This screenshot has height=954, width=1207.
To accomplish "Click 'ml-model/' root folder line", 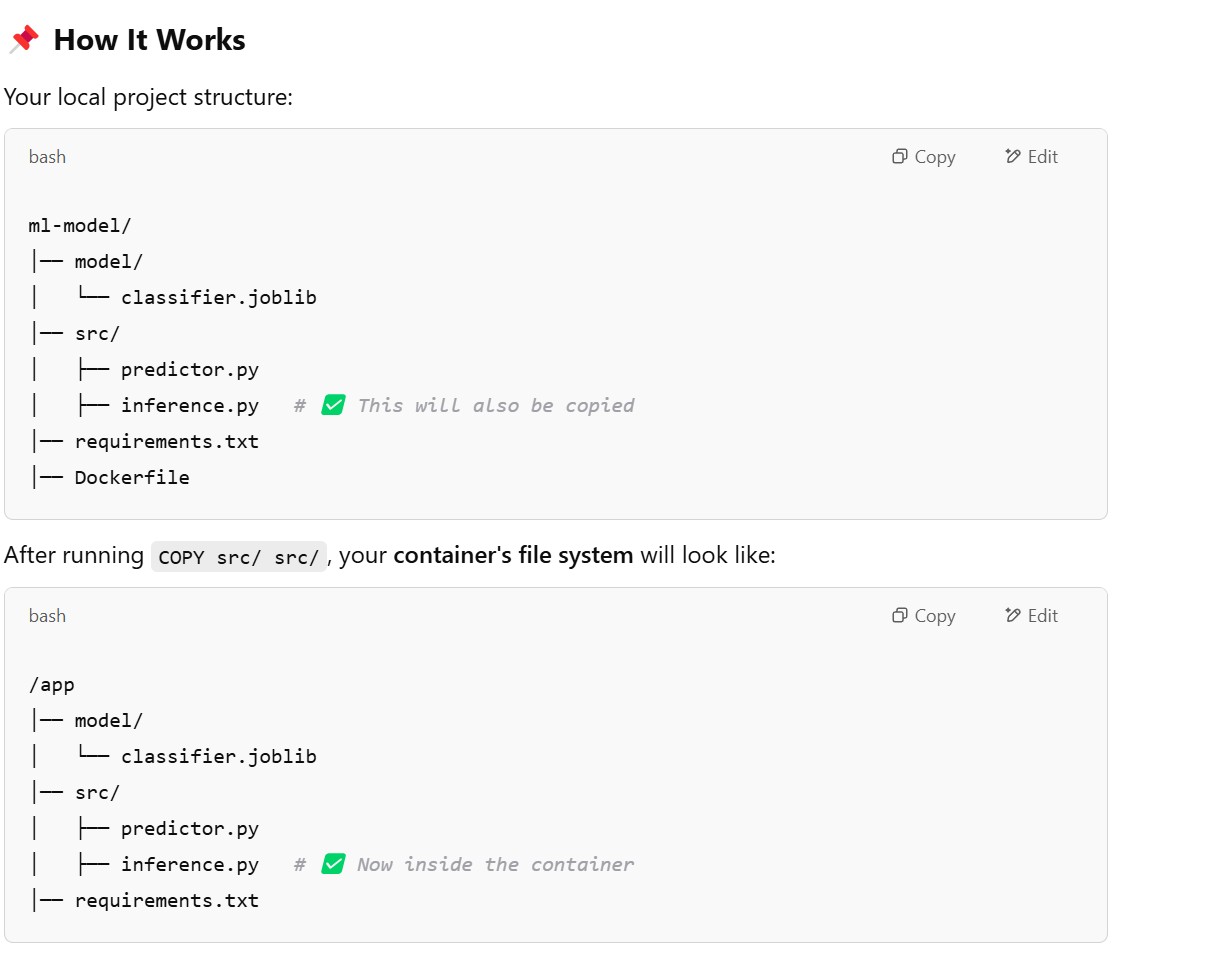I will click(x=80, y=225).
